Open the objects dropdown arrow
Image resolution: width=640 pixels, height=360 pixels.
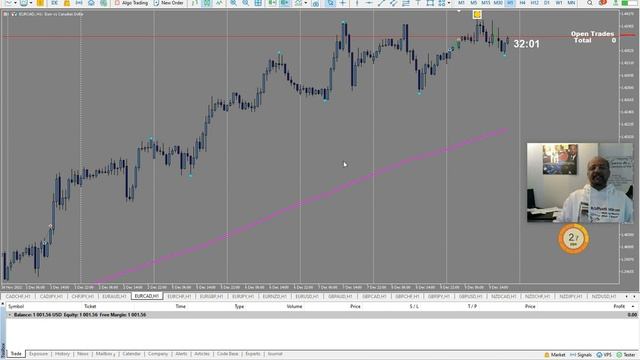point(449,3)
